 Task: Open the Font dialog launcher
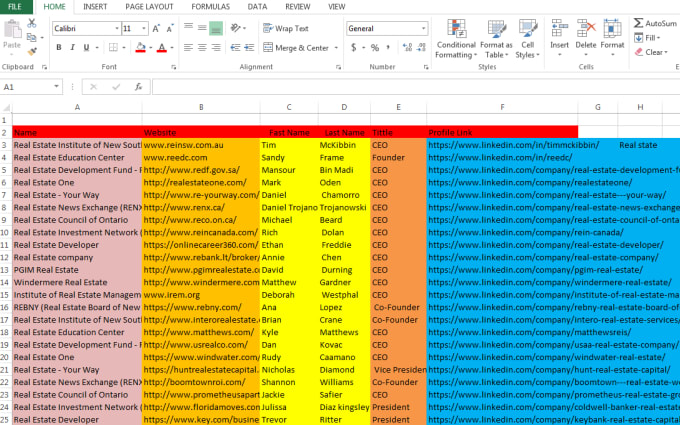173,67
